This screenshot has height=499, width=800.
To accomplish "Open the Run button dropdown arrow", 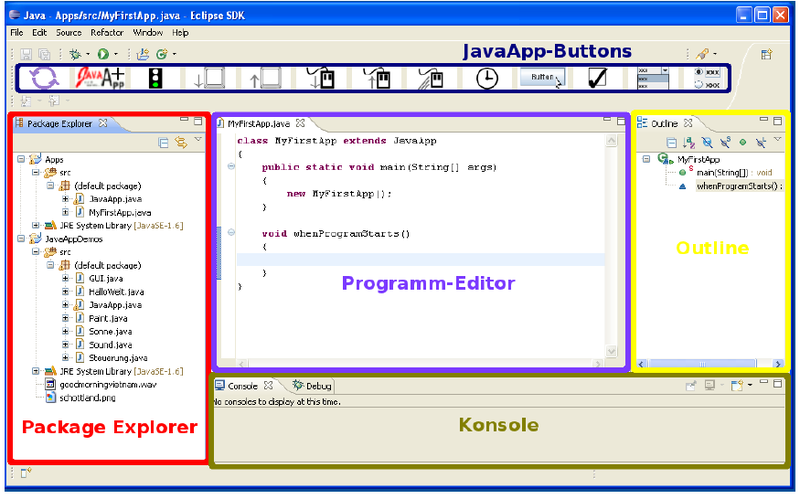I will coord(116,54).
